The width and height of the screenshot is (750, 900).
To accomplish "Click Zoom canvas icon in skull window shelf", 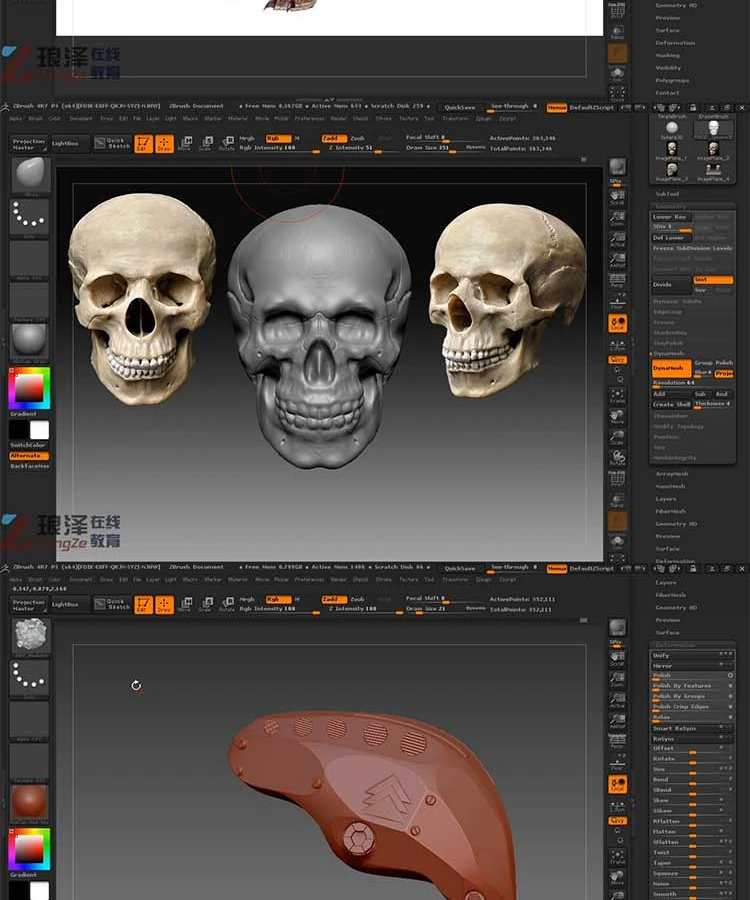I will pyautogui.click(x=617, y=218).
